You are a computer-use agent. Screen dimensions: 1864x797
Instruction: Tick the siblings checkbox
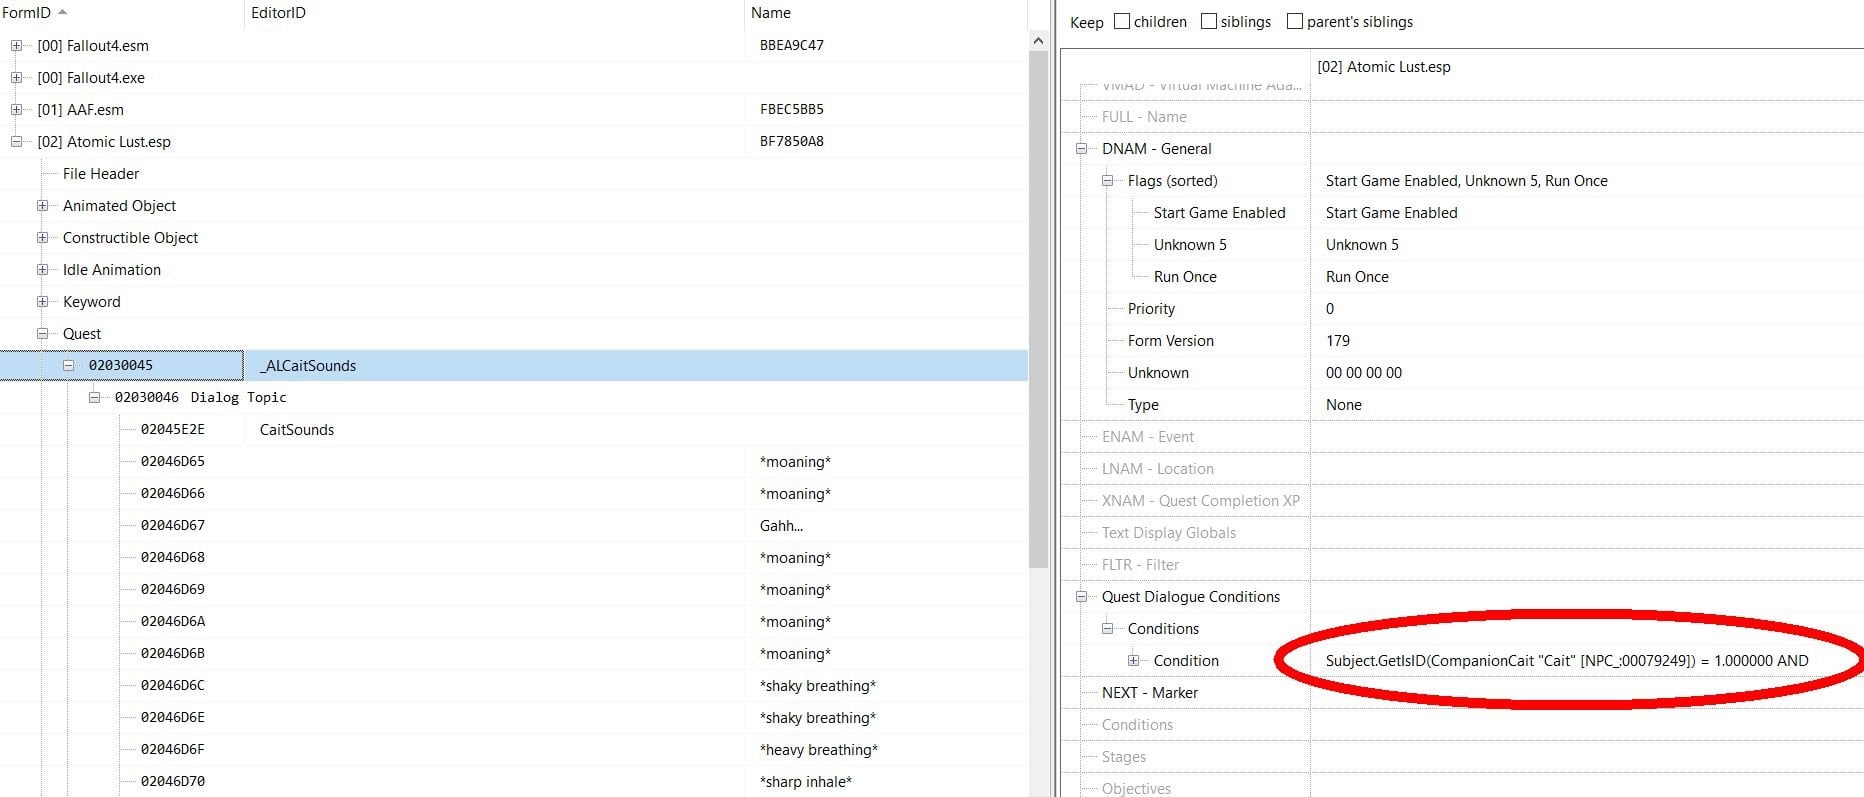click(x=1208, y=21)
